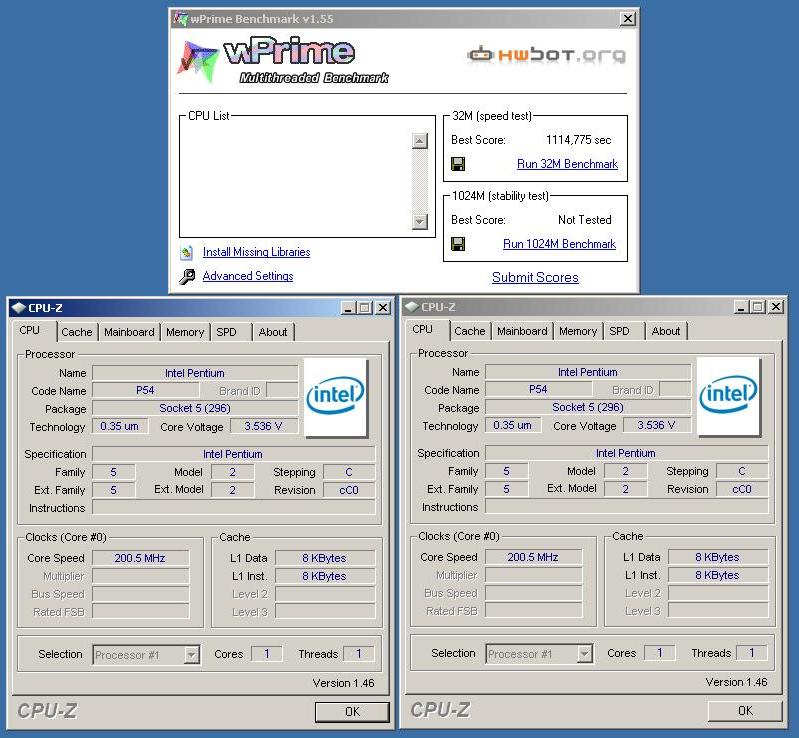The height and width of the screenshot is (738, 799).
Task: Click the Code Name P54 field in the left CPU-Z window
Action: tap(145, 390)
